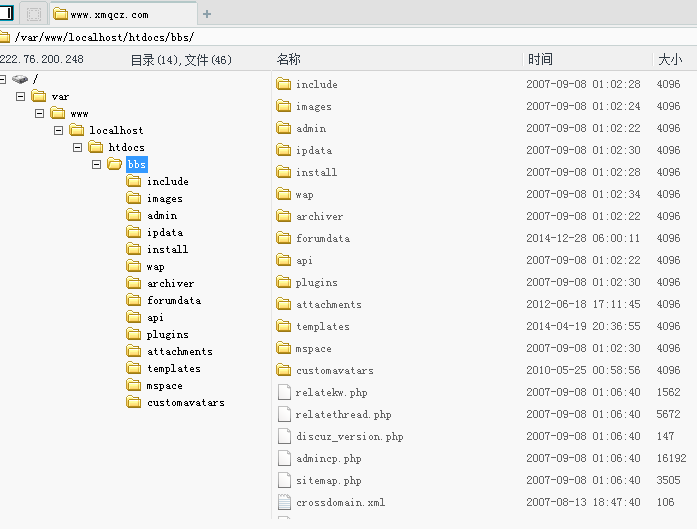This screenshot has width=697, height=529.
Task: Click the templates folder icon in file list
Action: pos(284,326)
